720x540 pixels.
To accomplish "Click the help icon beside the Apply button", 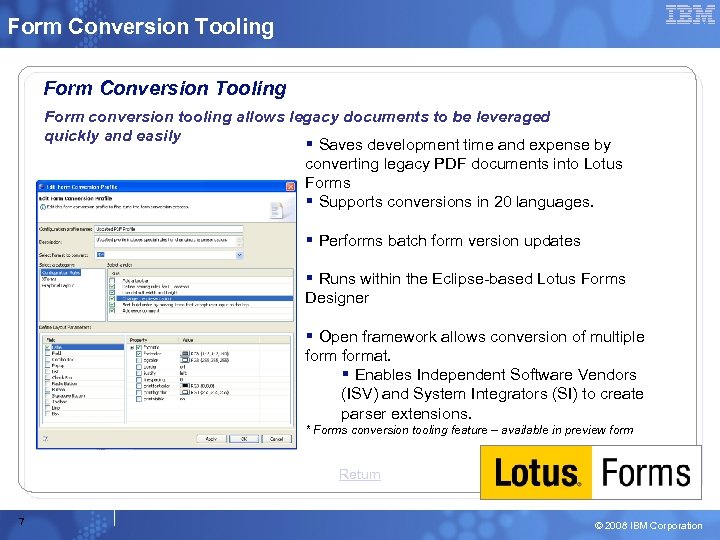I will click(45, 439).
